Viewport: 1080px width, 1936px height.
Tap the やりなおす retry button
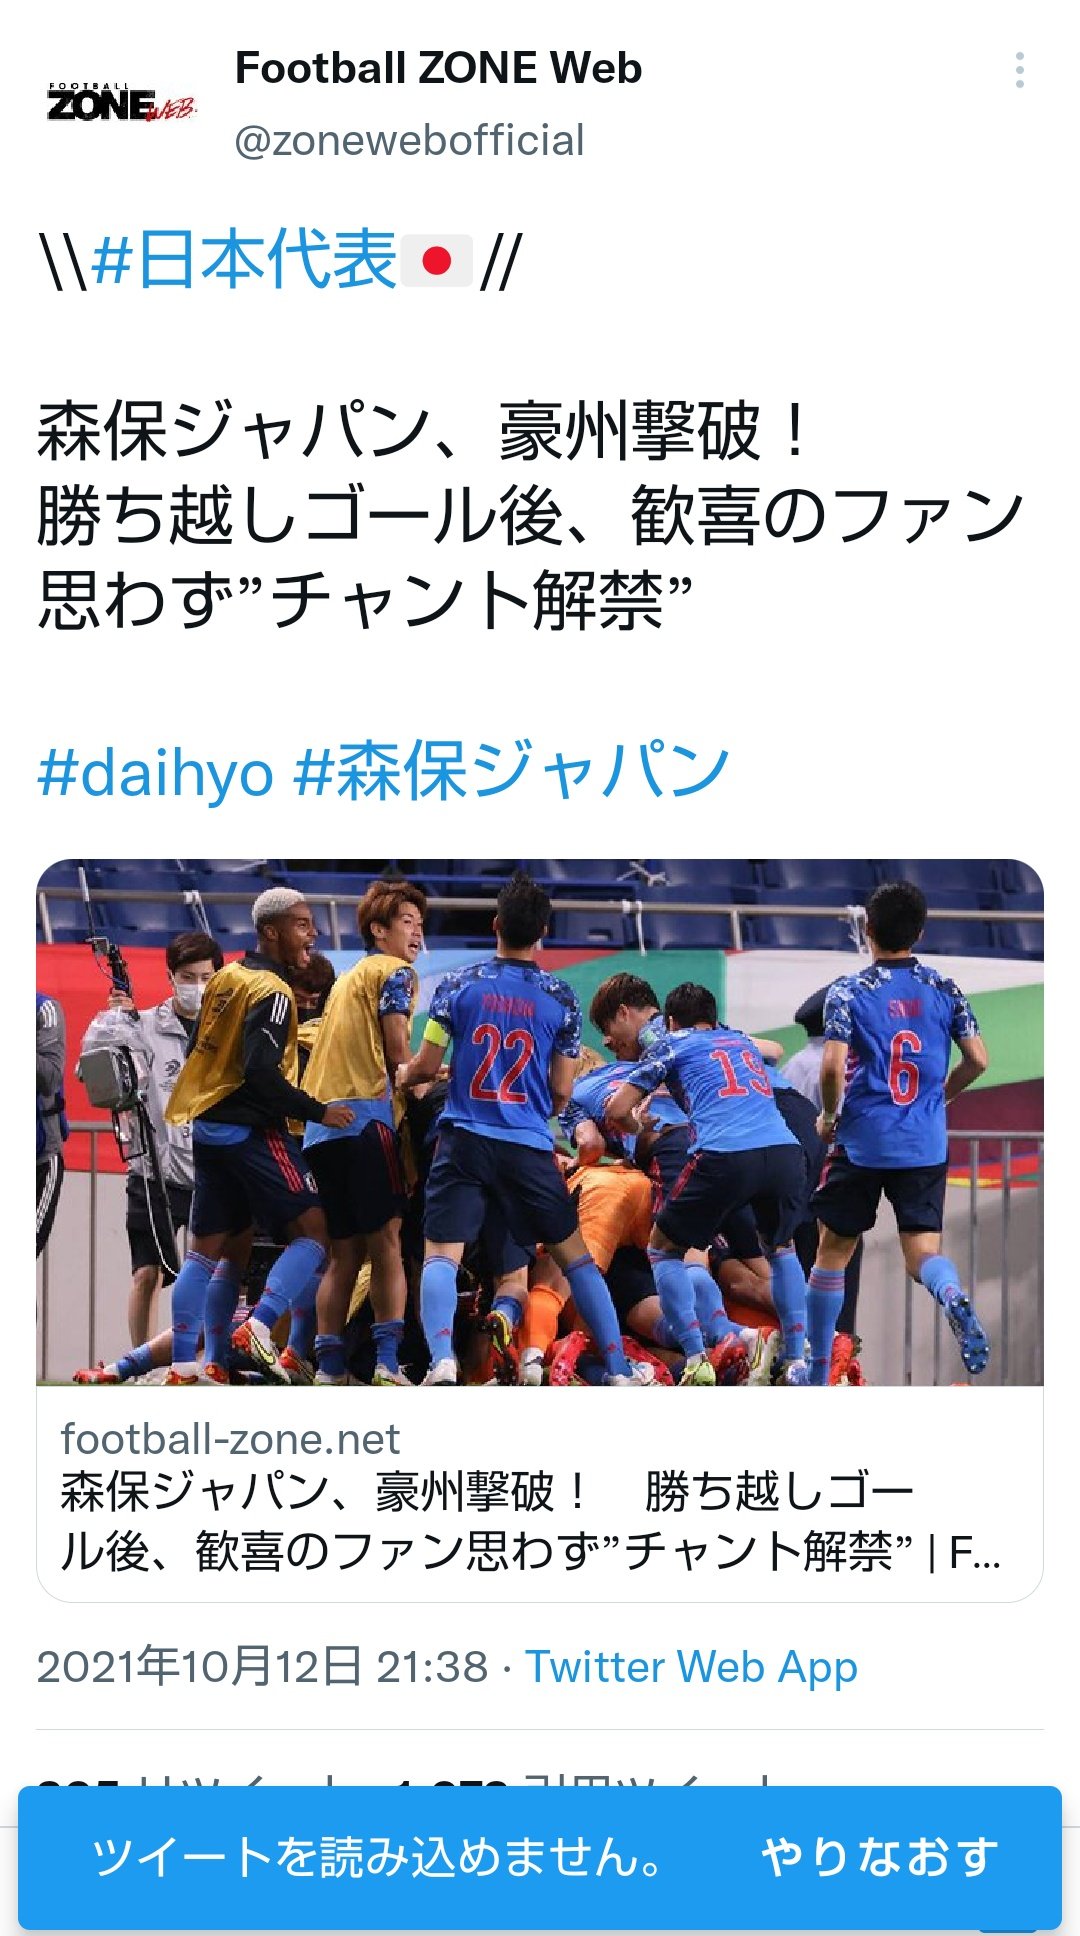click(x=880, y=1857)
